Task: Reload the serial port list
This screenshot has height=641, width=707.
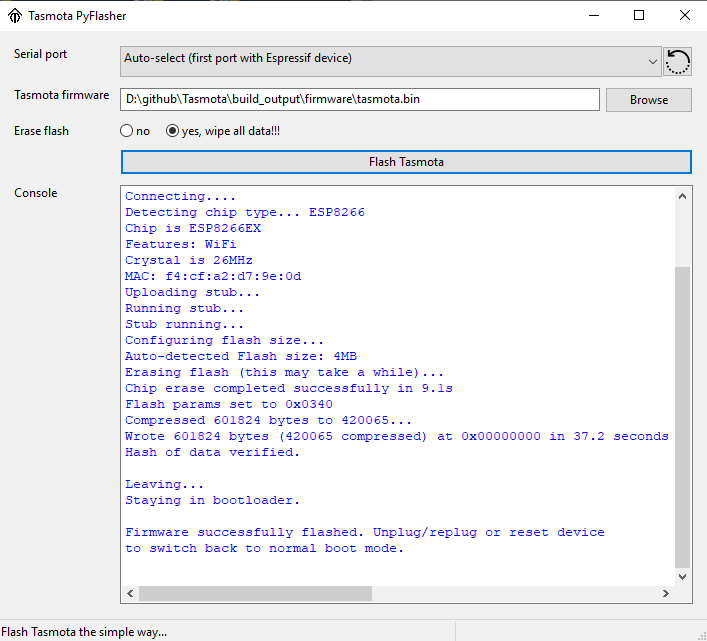Action: tap(677, 61)
